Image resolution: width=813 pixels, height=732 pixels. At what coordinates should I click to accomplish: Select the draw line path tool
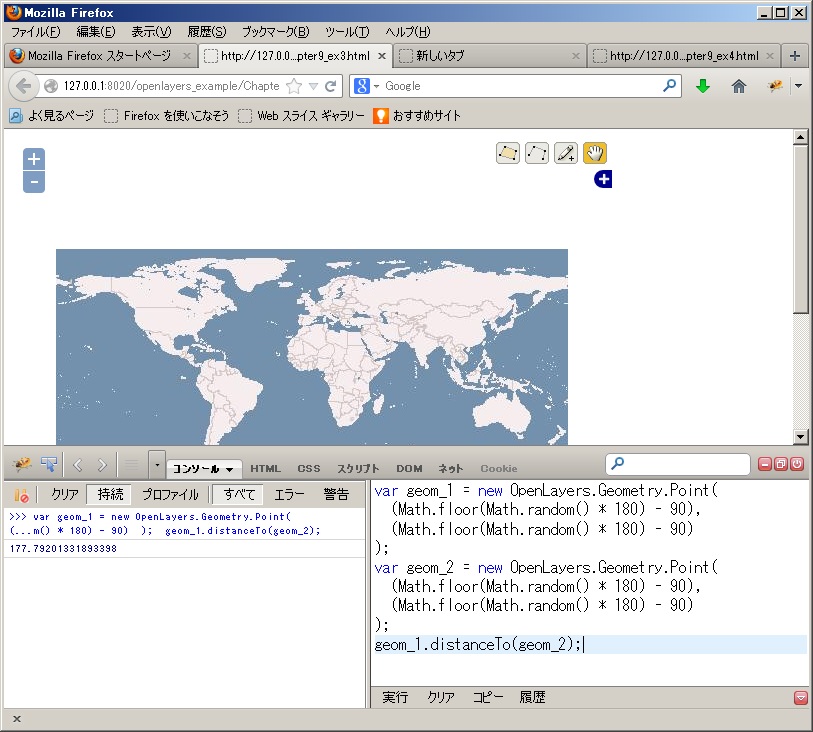tap(537, 153)
